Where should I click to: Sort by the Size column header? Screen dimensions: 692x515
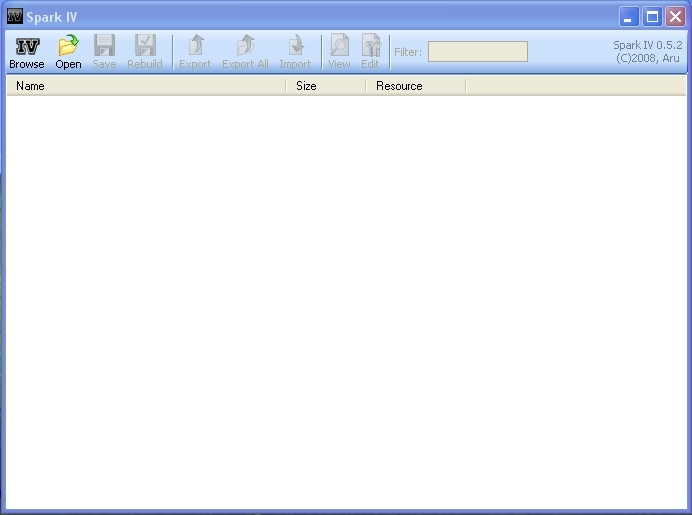[325, 86]
